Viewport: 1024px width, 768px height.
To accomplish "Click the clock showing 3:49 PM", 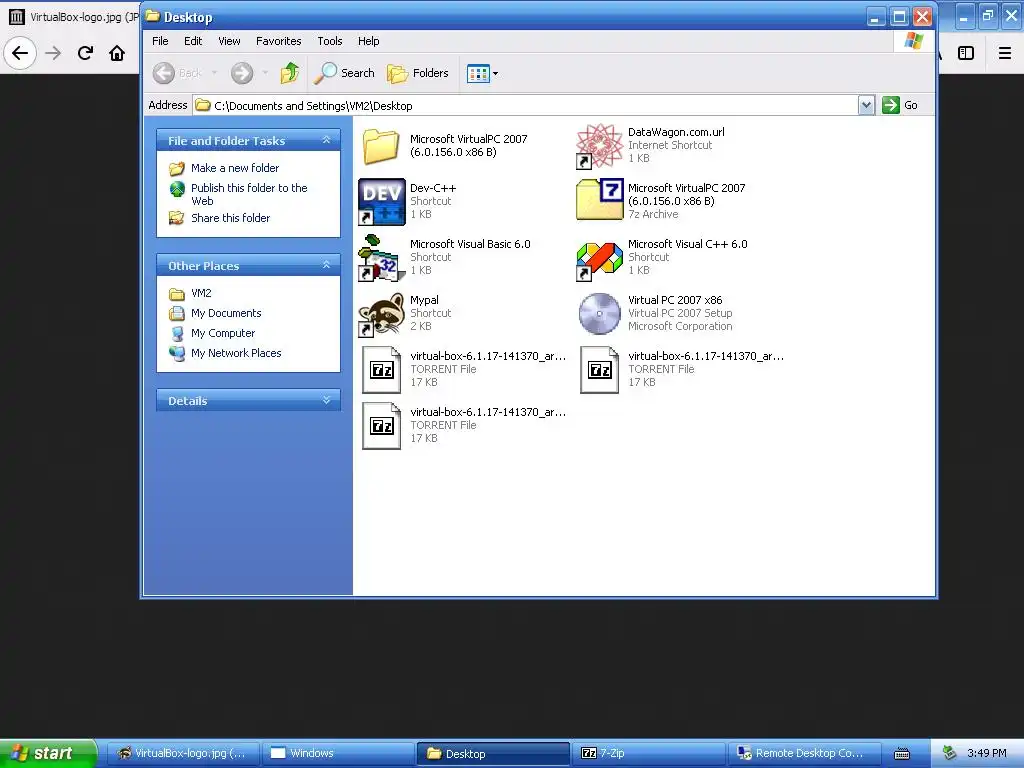I will click(x=987, y=753).
